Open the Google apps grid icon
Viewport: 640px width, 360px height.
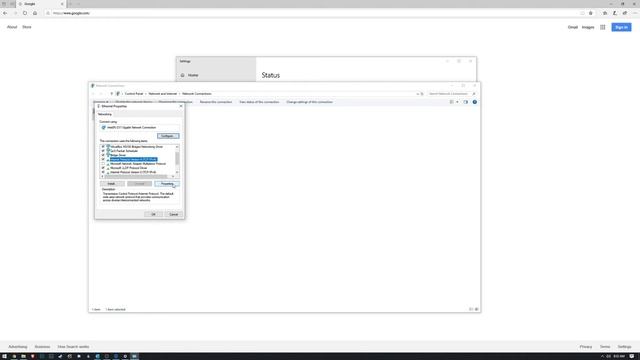tap(603, 27)
